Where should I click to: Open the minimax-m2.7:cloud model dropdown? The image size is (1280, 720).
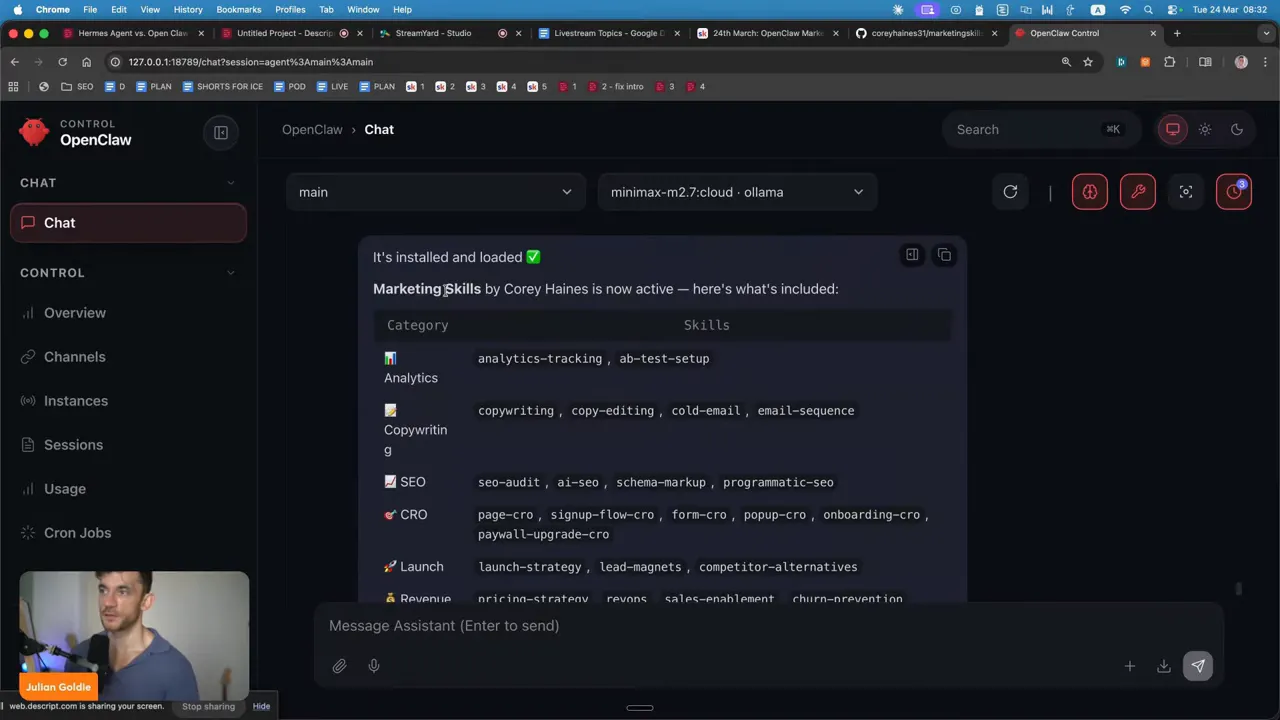(737, 192)
